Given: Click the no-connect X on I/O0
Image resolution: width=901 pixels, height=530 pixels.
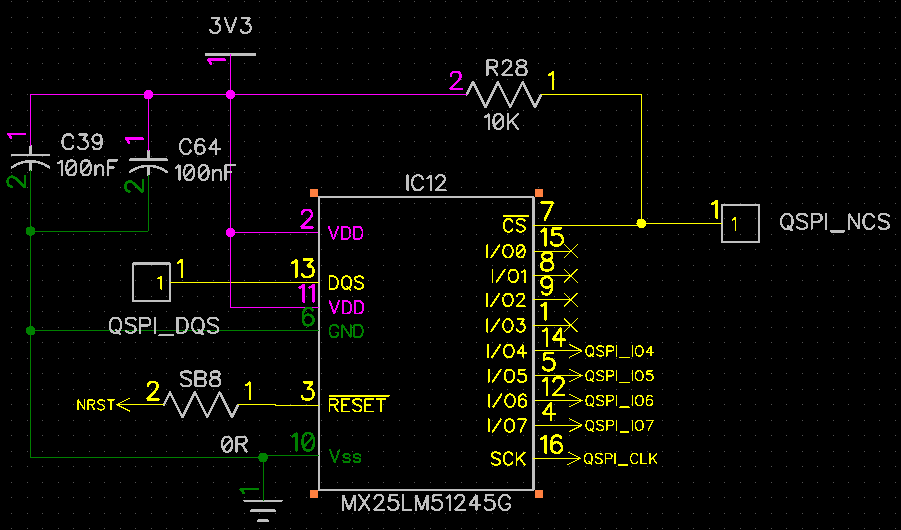Looking at the screenshot, I should [571, 251].
